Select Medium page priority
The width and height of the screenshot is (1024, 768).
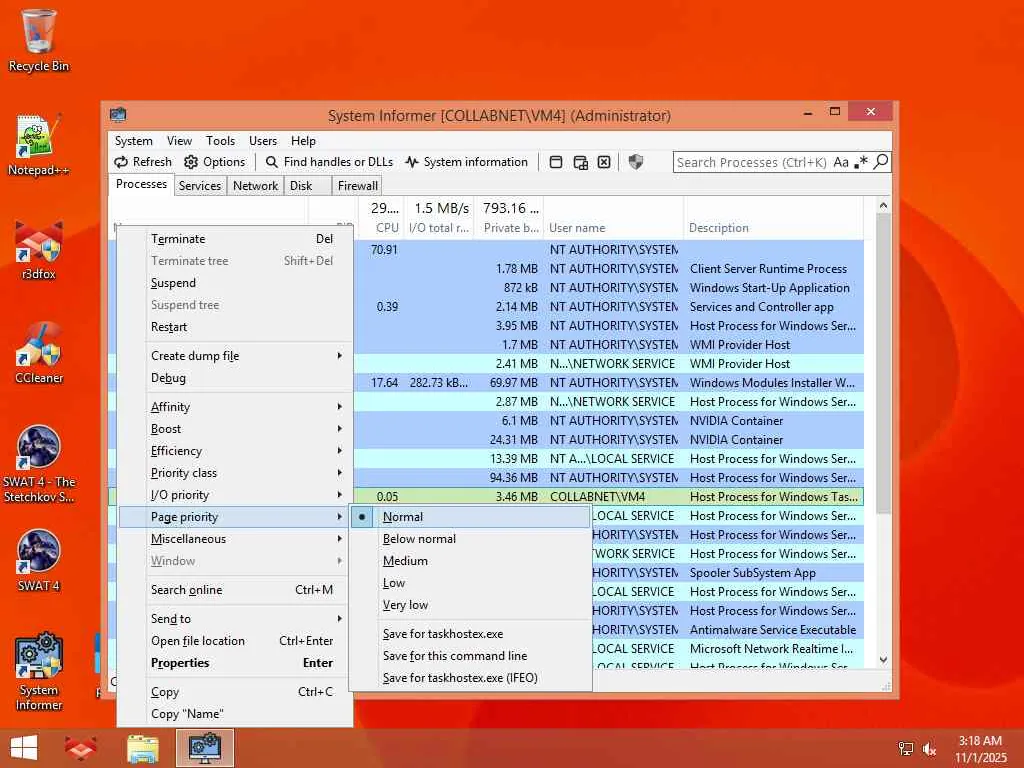[470, 561]
